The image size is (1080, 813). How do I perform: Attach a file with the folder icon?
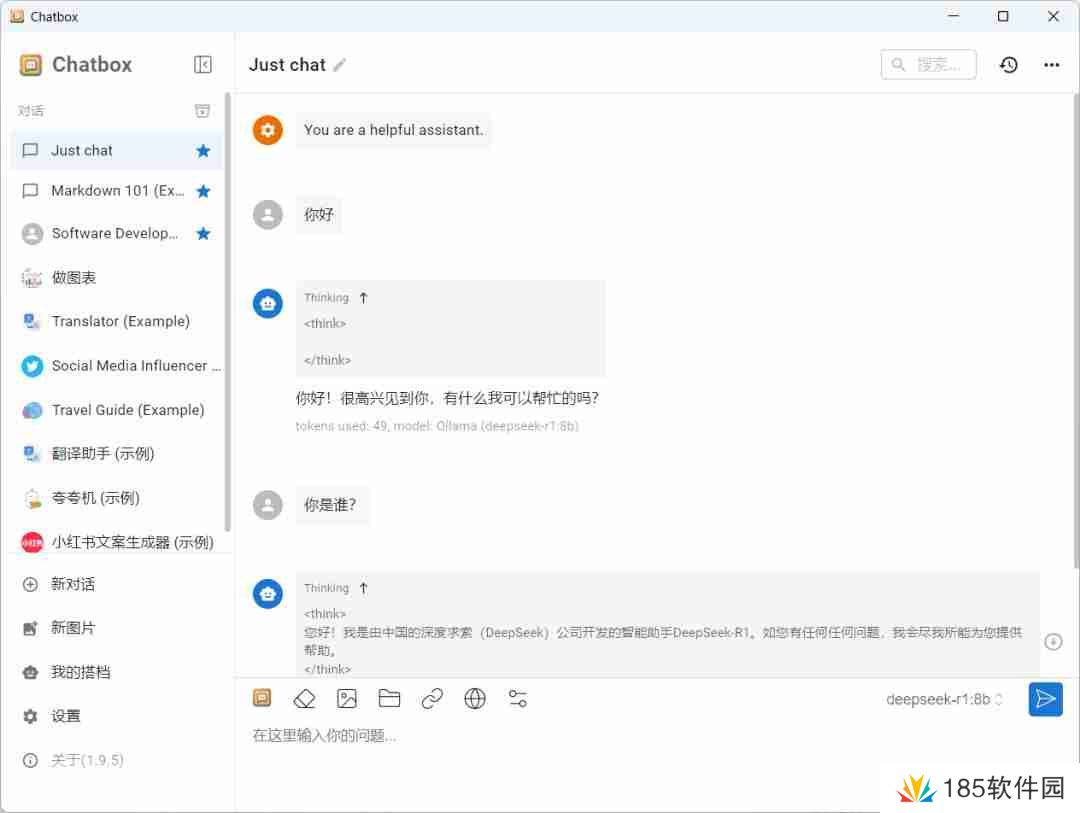[x=390, y=698]
